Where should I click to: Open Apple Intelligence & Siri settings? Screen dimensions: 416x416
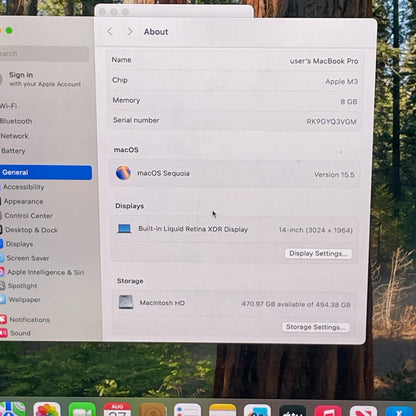click(45, 272)
